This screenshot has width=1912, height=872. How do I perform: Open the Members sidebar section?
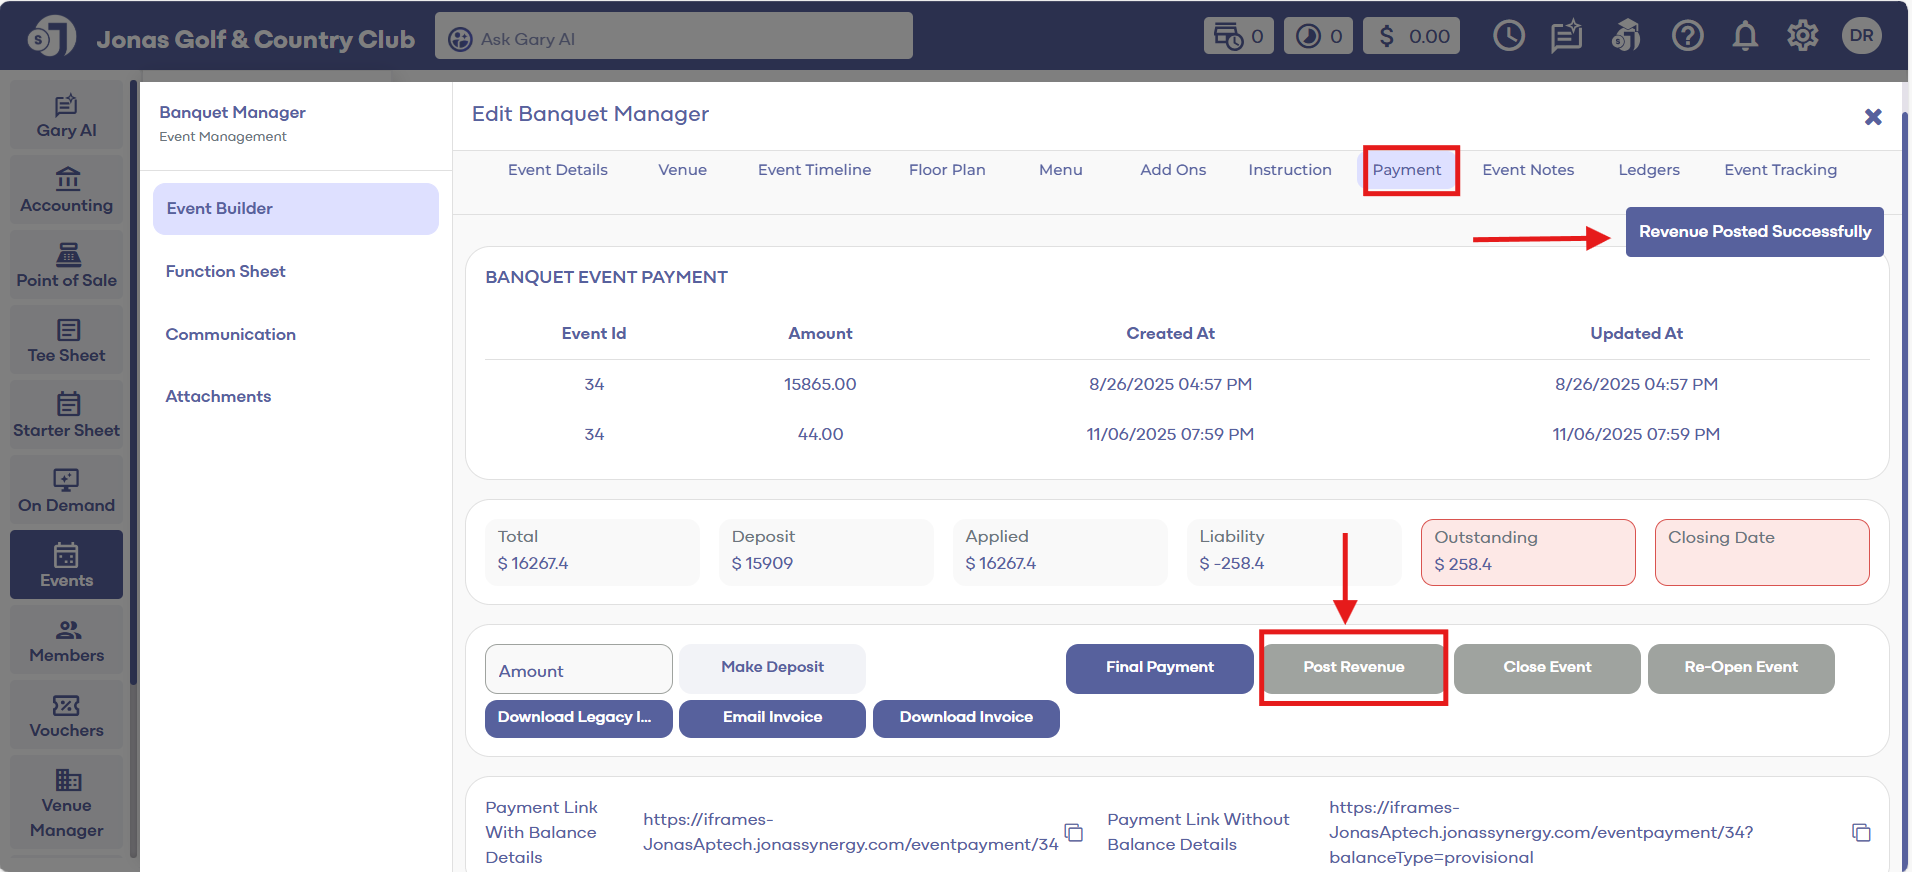point(67,641)
